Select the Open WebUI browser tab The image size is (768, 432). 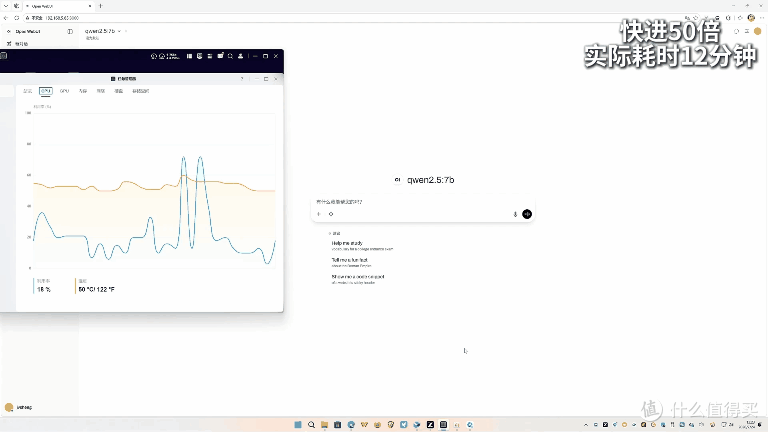tap(59, 6)
